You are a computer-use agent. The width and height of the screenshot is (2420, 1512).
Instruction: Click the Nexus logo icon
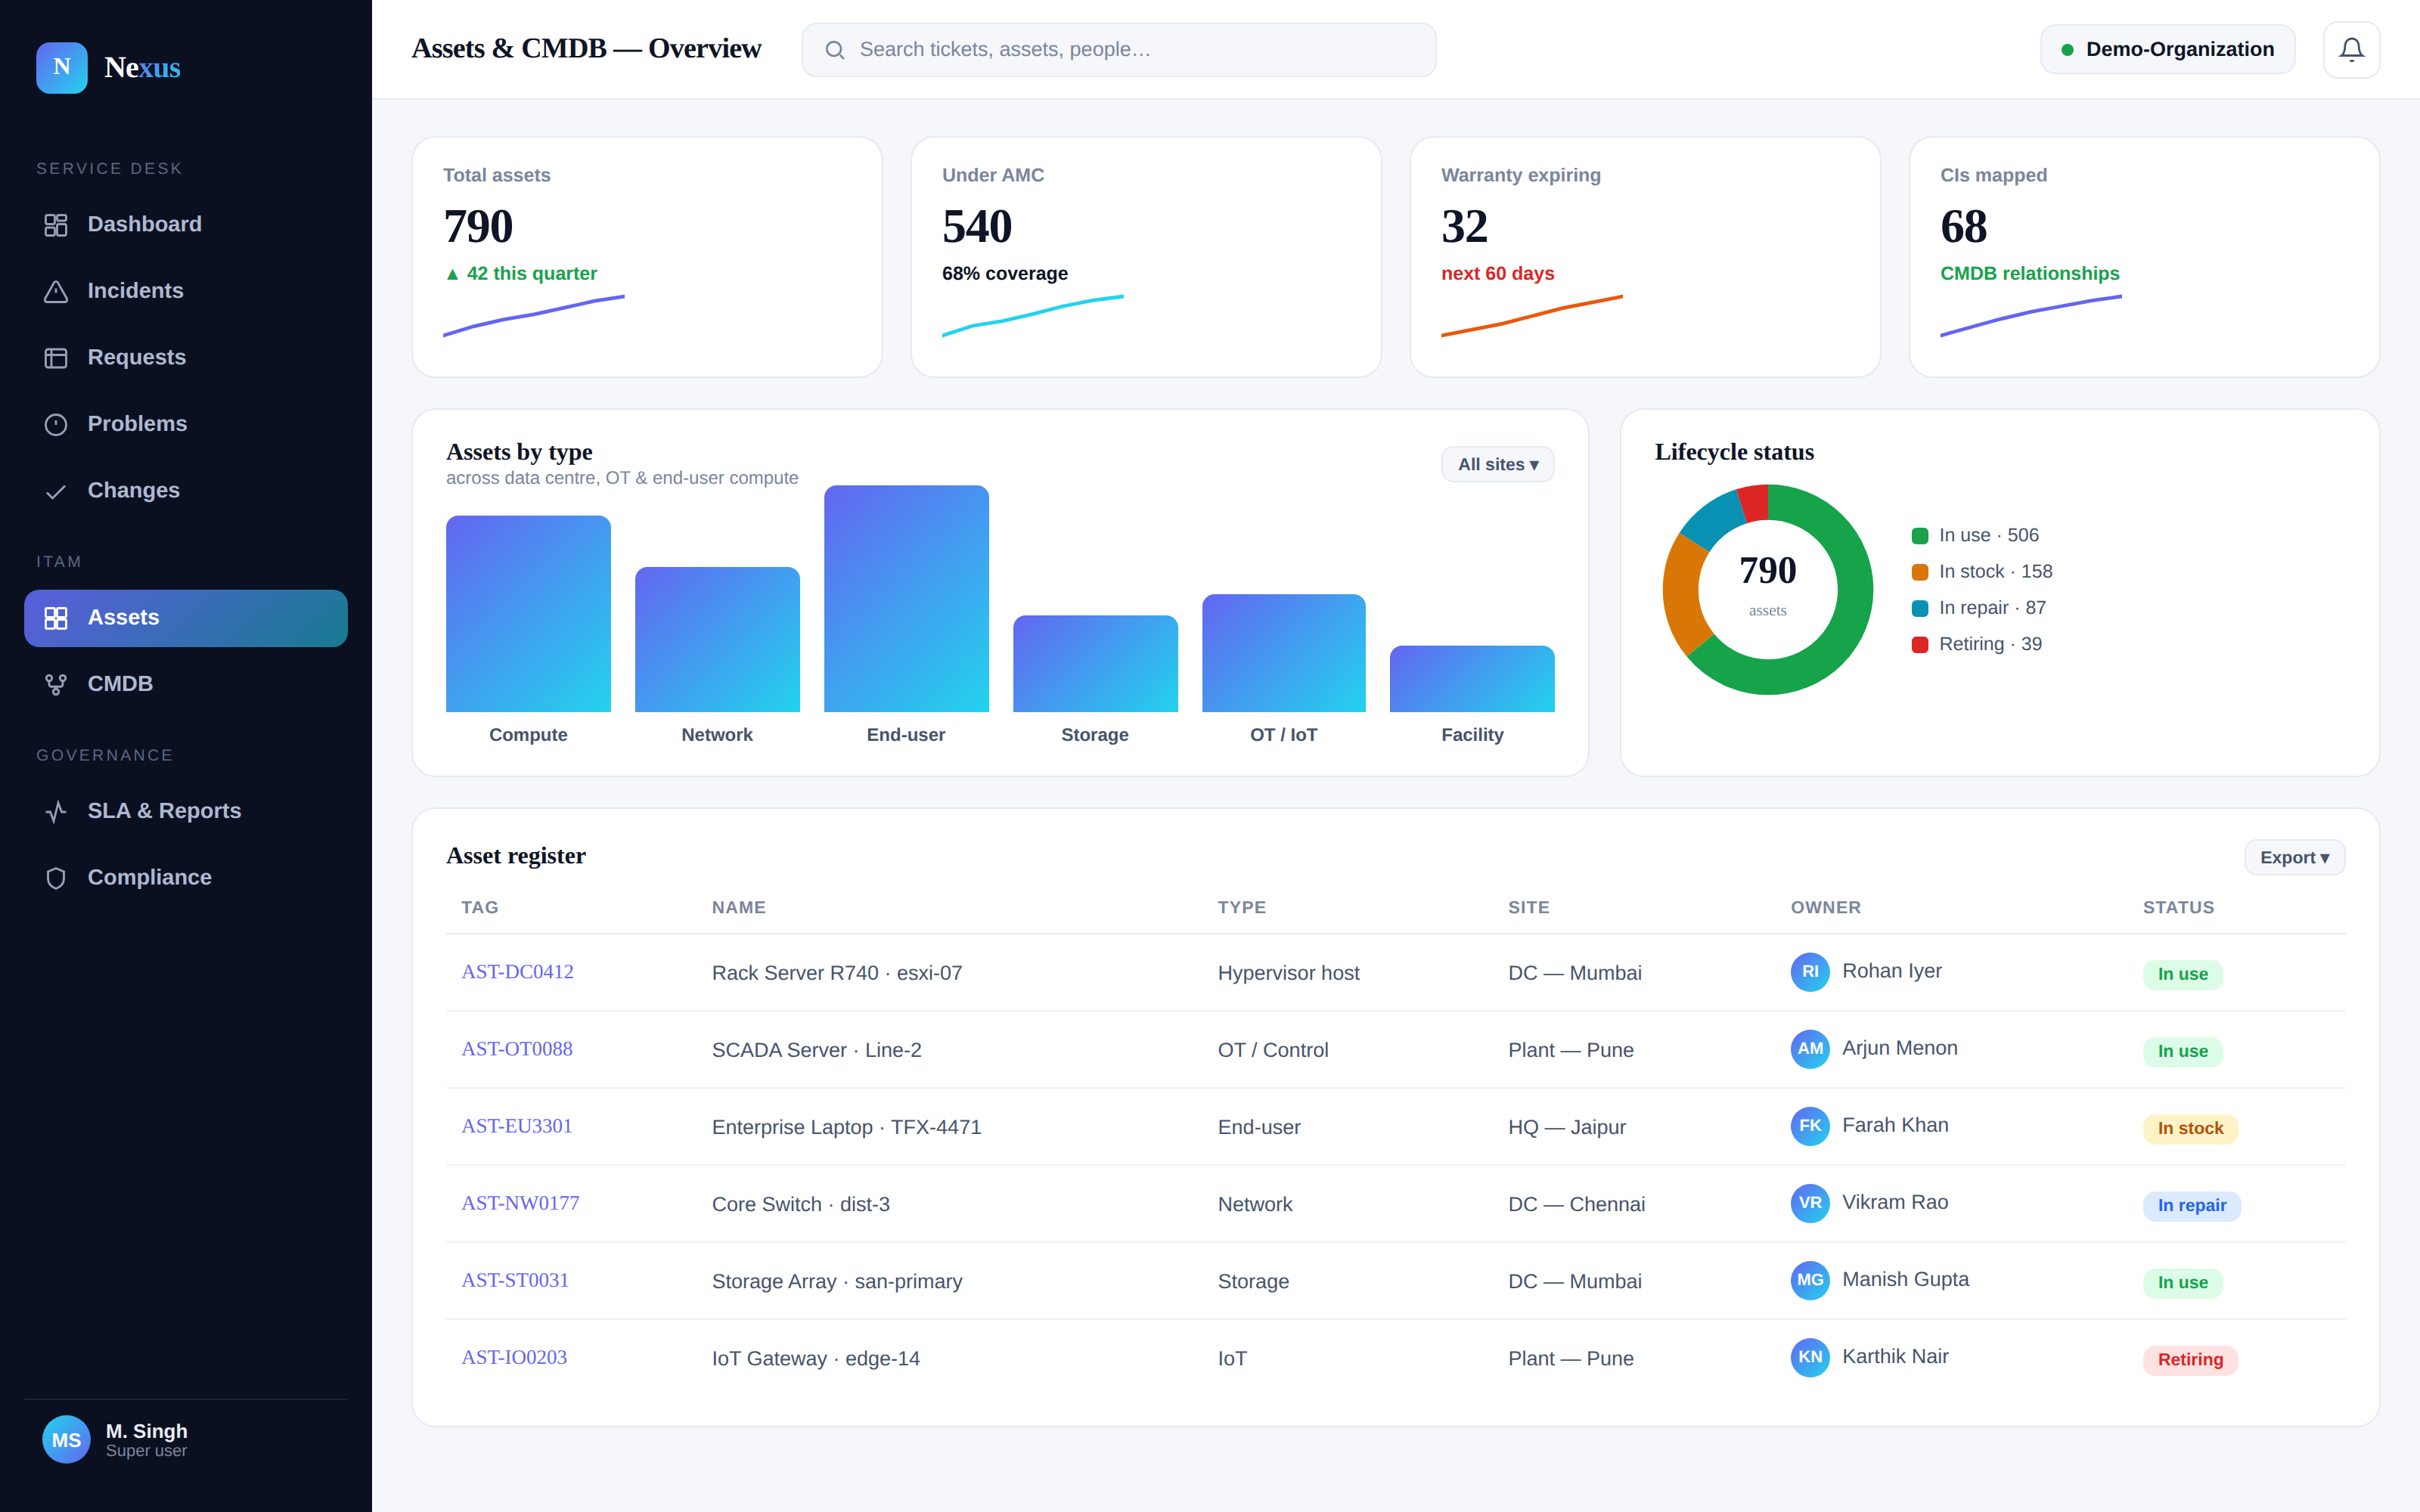62,67
